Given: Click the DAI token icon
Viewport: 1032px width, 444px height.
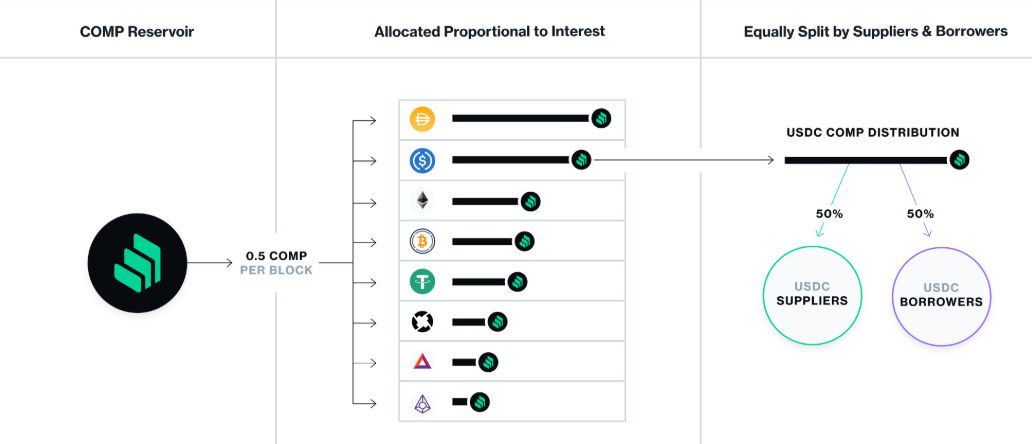Looking at the screenshot, I should (x=422, y=119).
